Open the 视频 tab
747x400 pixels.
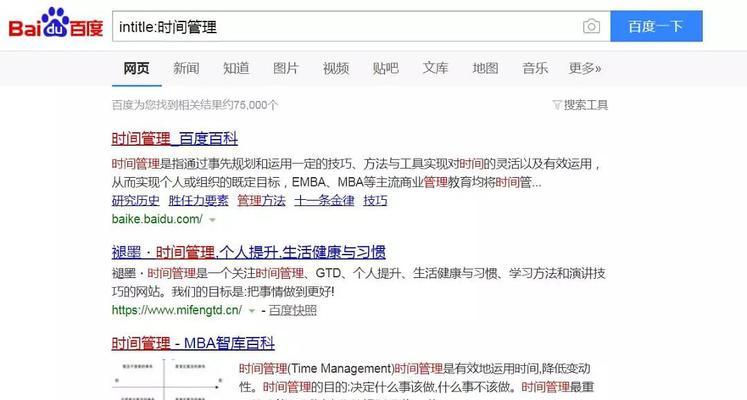[x=336, y=69]
